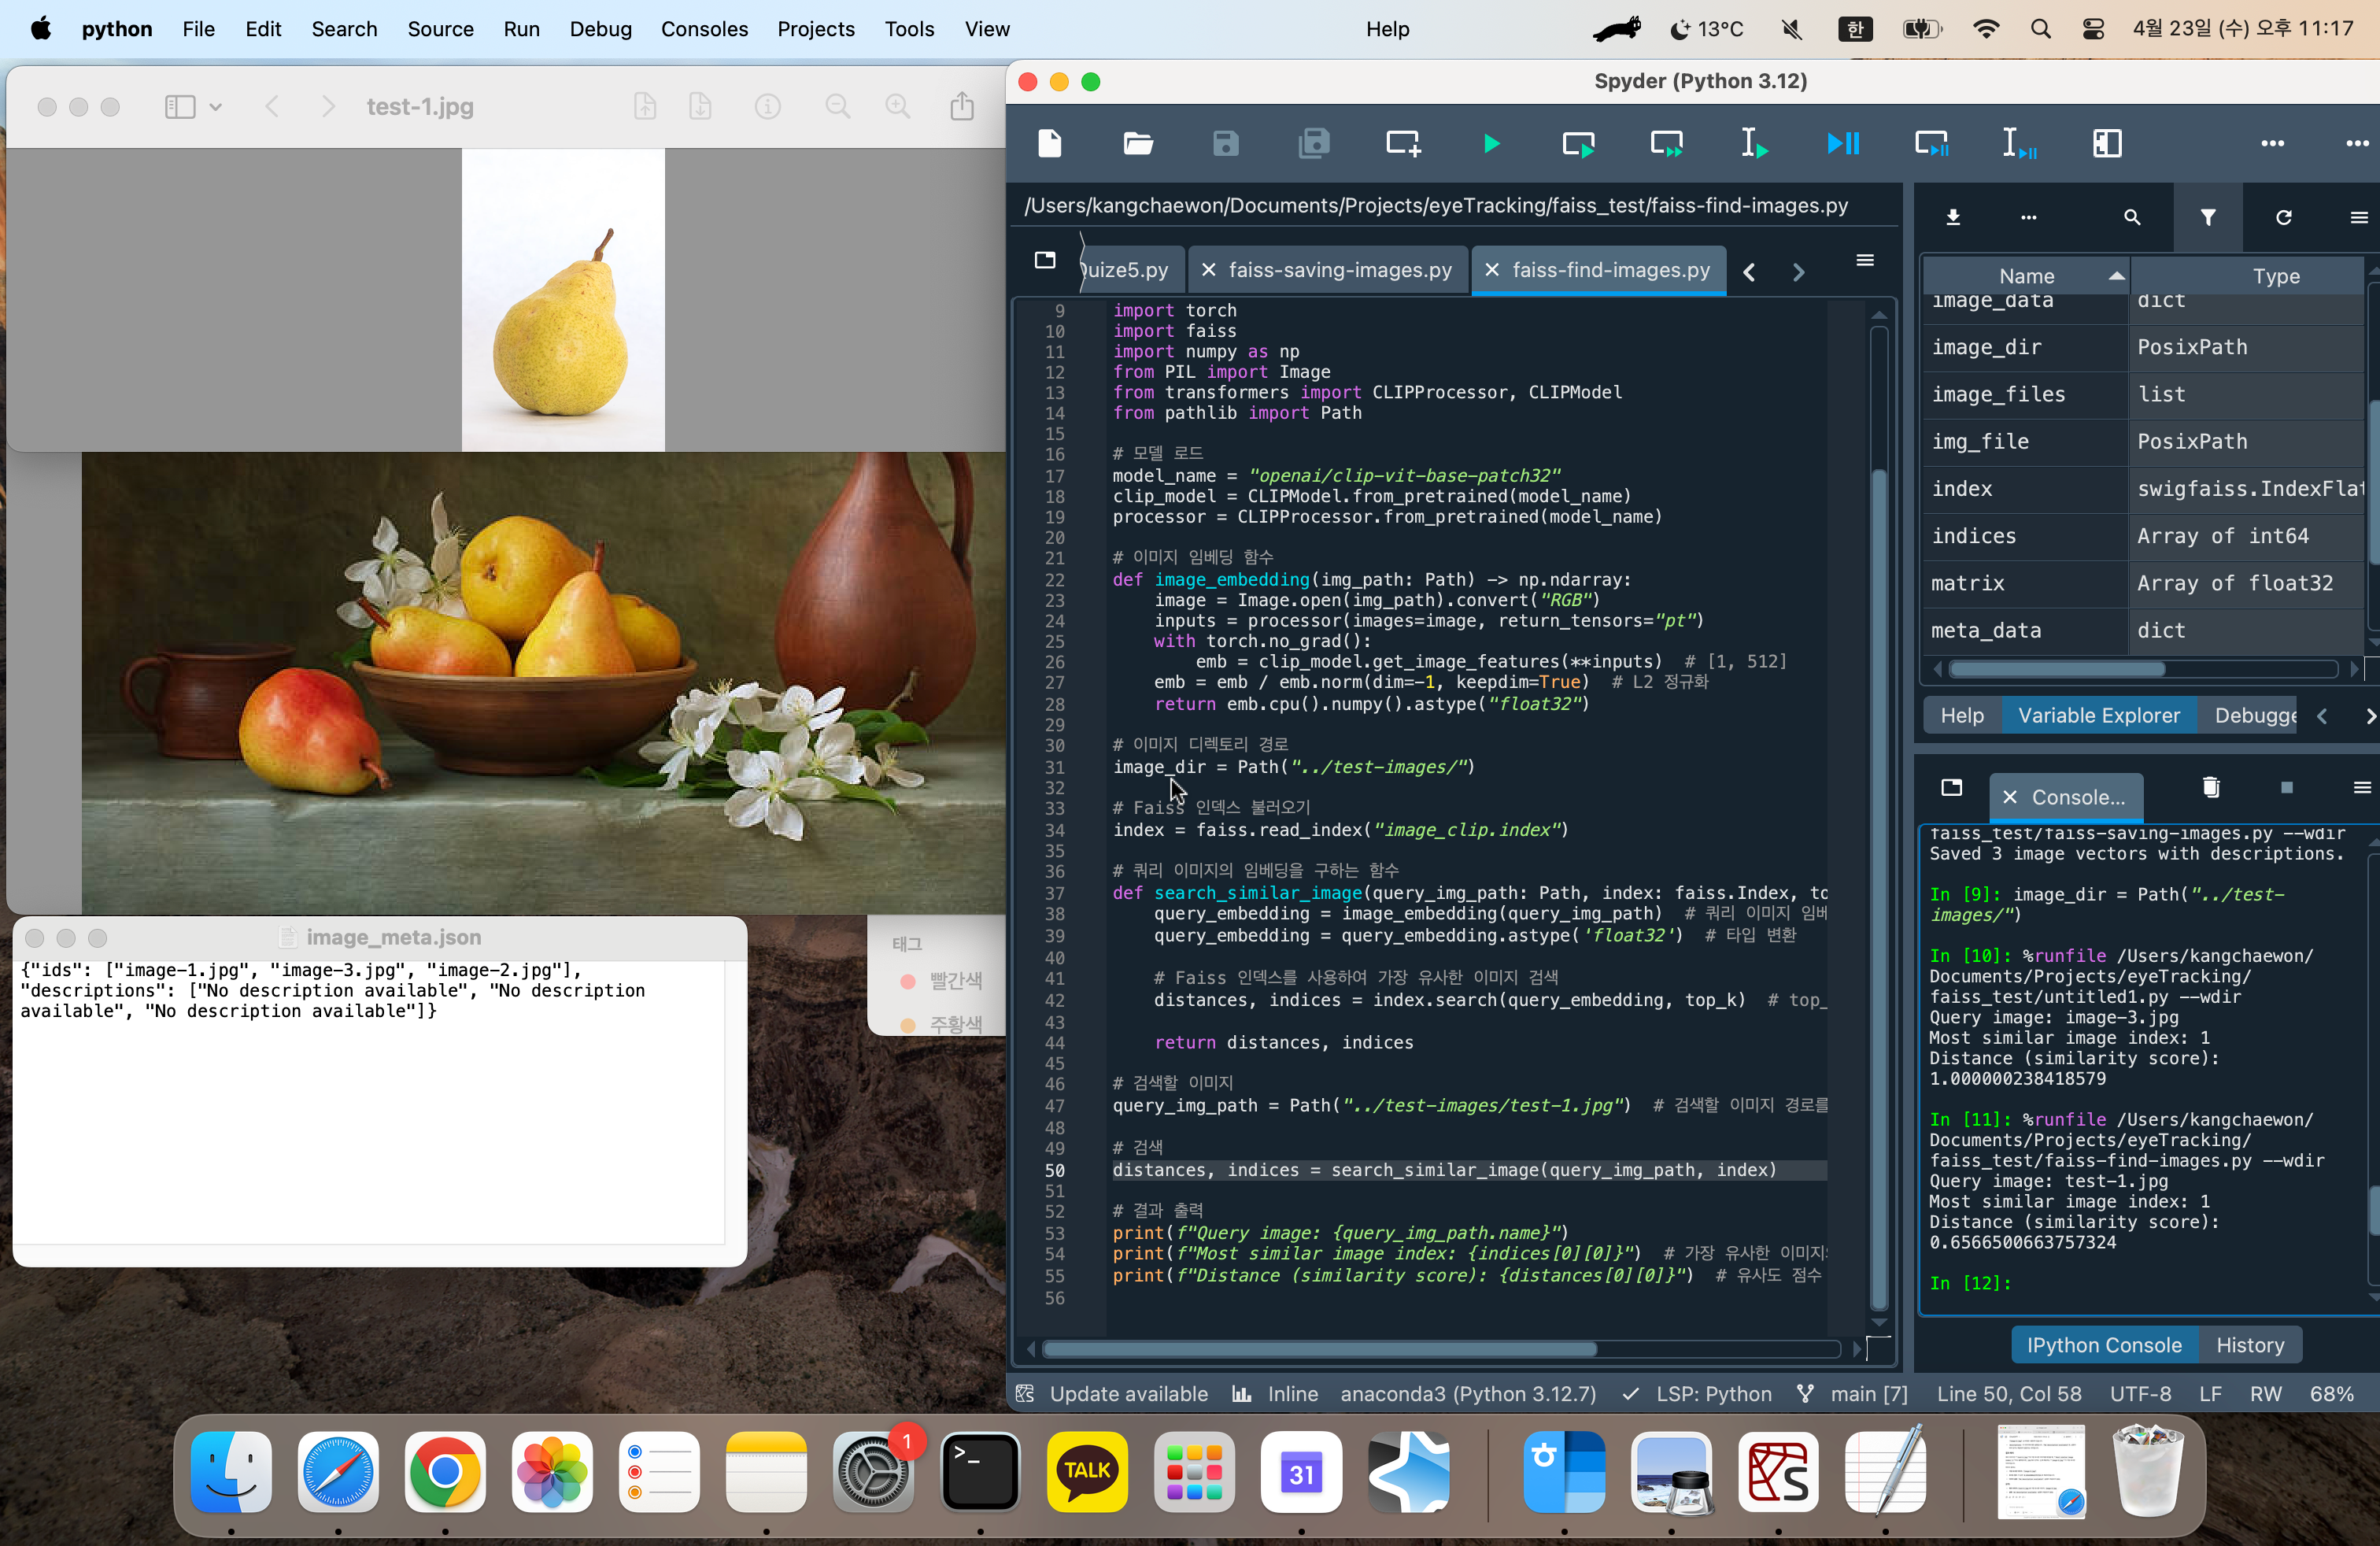Click the editor horizontal scrollbar
The width and height of the screenshot is (2380, 1546).
[x=1318, y=1350]
